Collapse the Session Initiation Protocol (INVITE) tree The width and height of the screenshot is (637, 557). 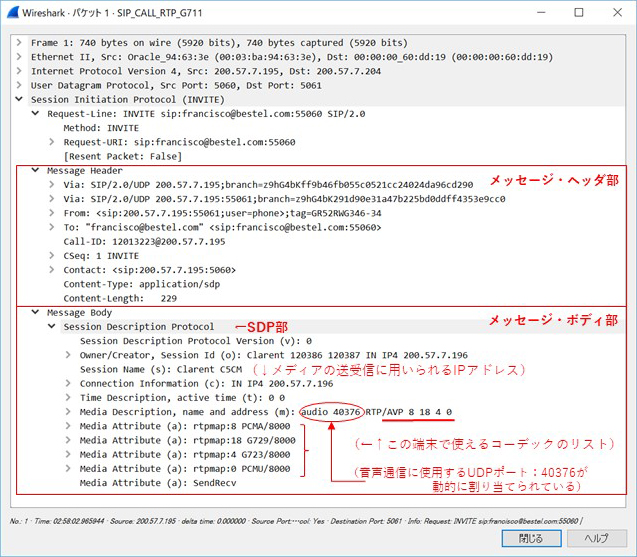click(x=19, y=99)
